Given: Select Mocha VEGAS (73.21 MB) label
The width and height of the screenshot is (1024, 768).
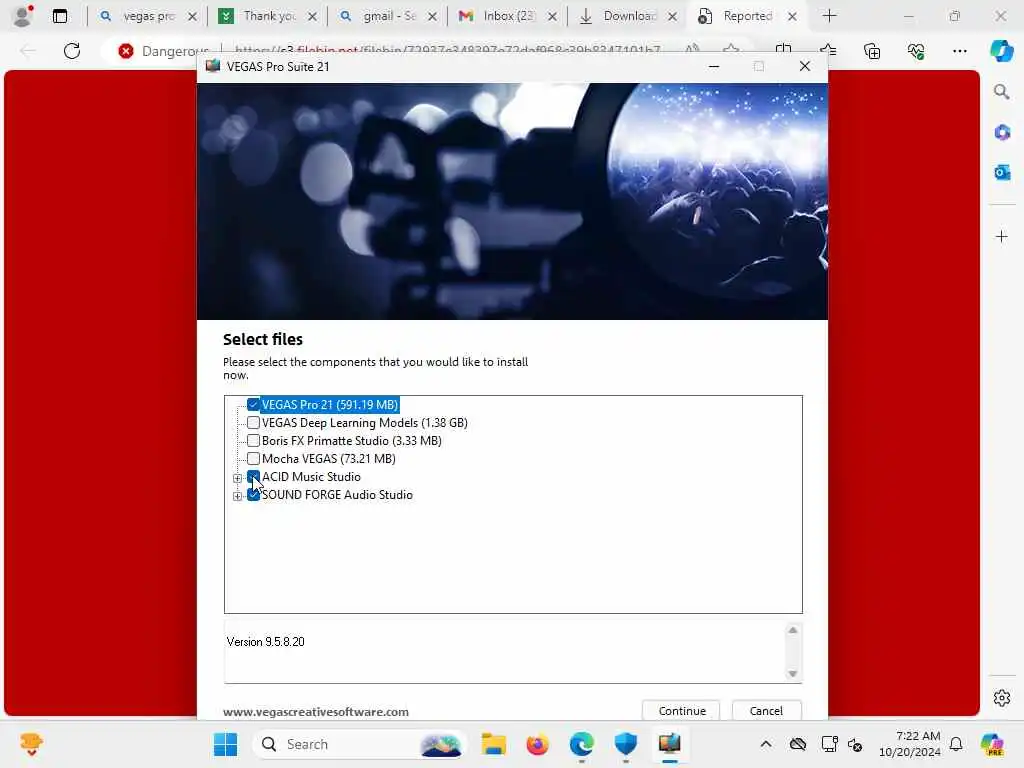Looking at the screenshot, I should tap(328, 458).
